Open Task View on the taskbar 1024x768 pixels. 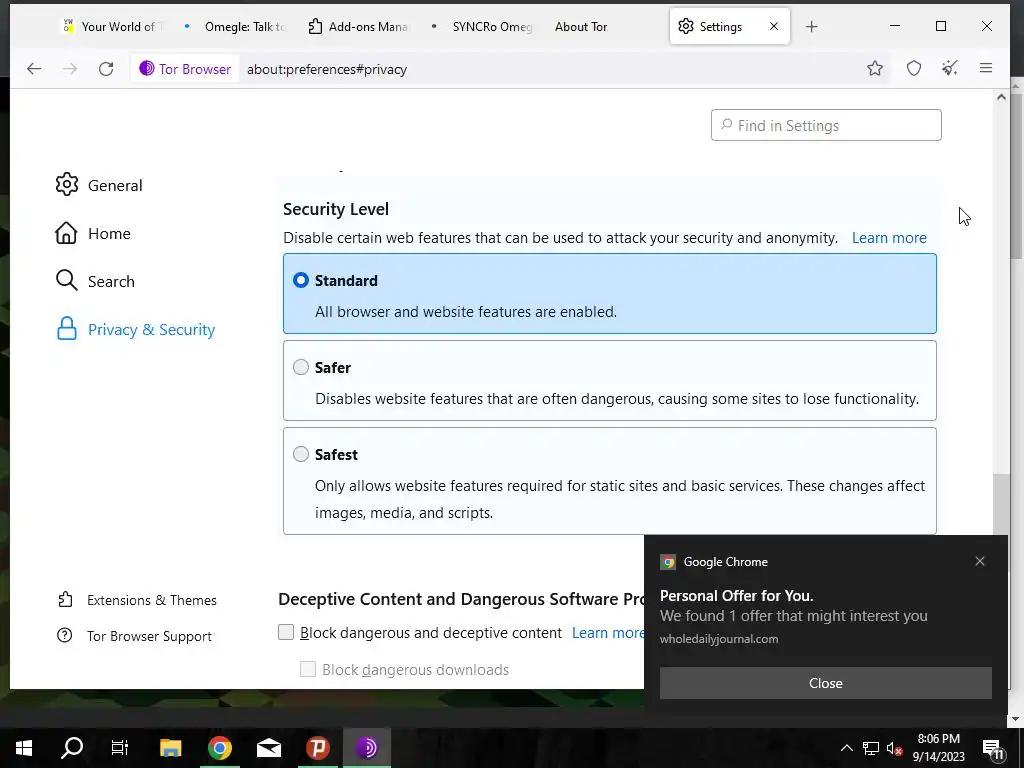120,748
